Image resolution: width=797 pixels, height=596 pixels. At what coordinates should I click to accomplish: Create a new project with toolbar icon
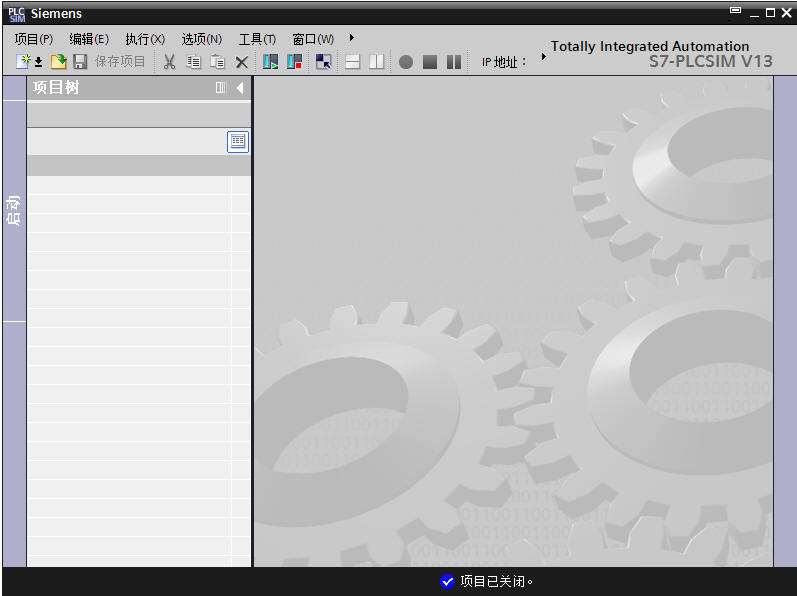coord(23,61)
